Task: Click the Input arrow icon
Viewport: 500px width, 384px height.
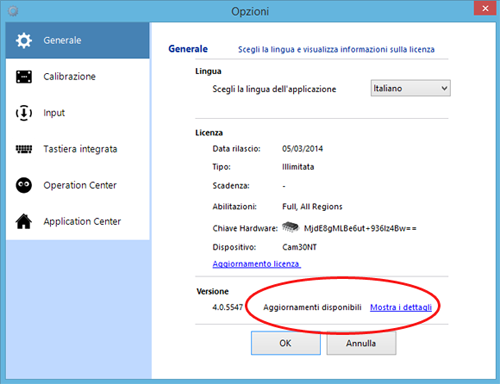Action: coord(24,113)
